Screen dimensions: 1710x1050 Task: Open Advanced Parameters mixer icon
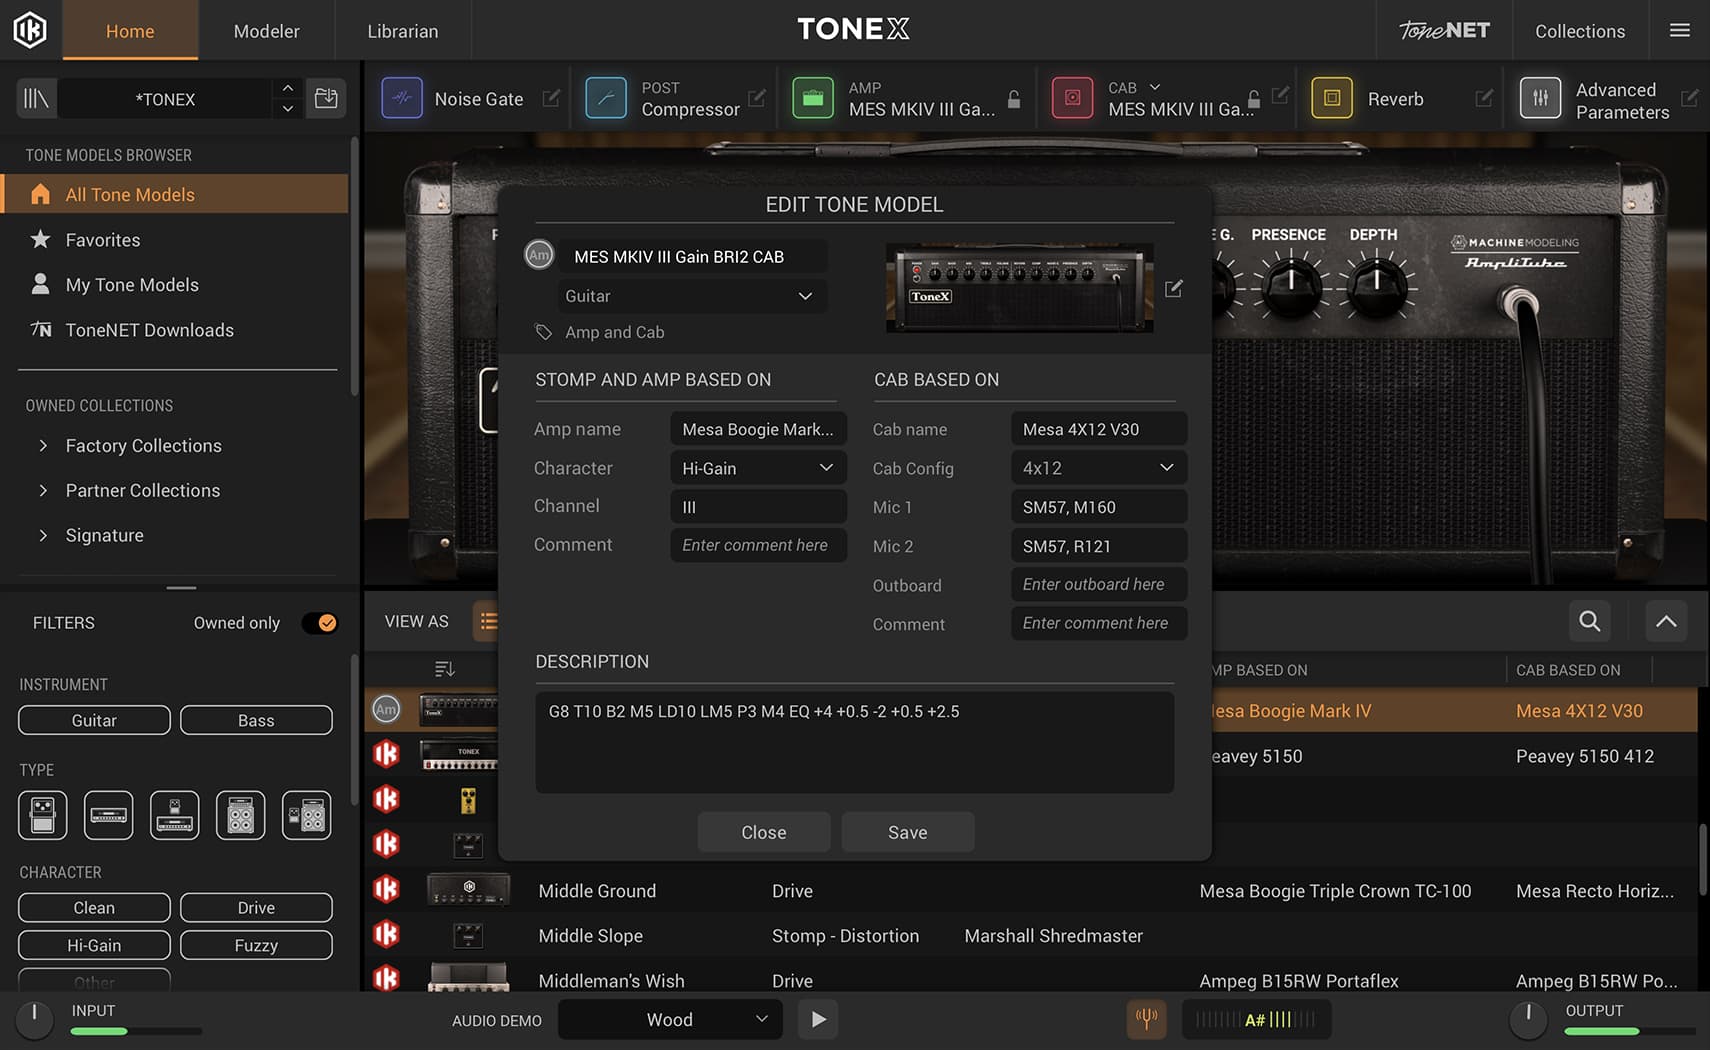(x=1540, y=99)
